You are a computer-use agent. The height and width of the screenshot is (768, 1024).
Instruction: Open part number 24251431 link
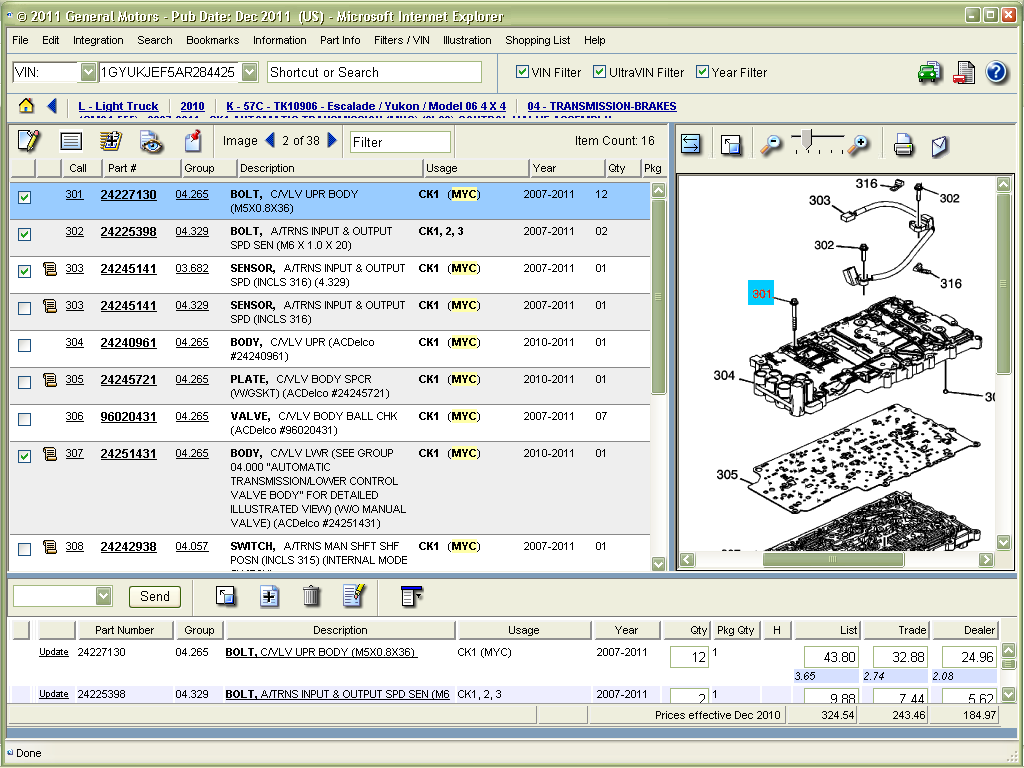pos(128,454)
